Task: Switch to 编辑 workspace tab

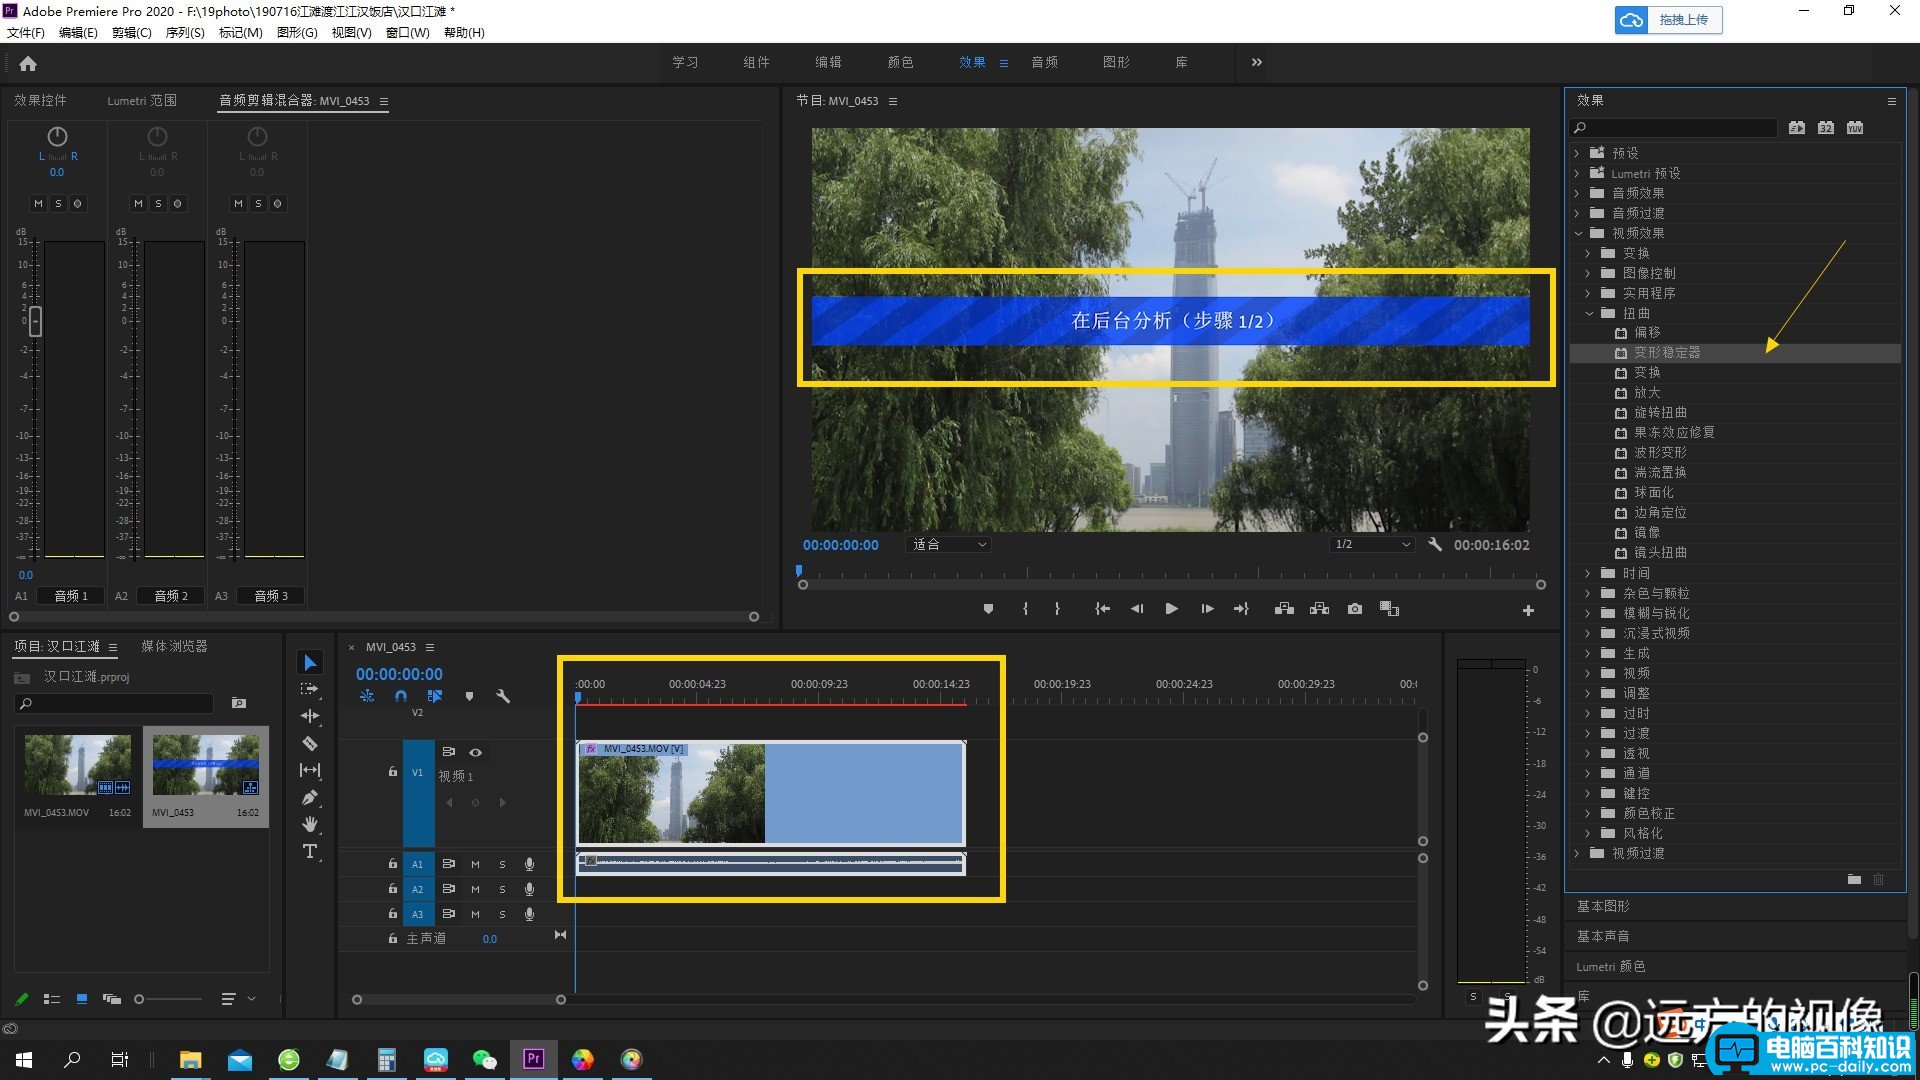Action: [x=828, y=62]
